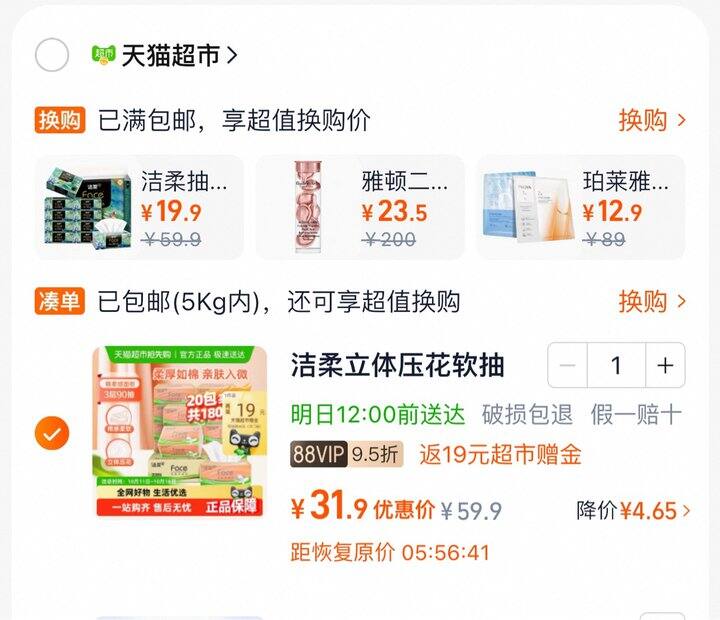Open the top 换购 link beside free-shipping notice
The height and width of the screenshot is (620, 720).
point(652,120)
